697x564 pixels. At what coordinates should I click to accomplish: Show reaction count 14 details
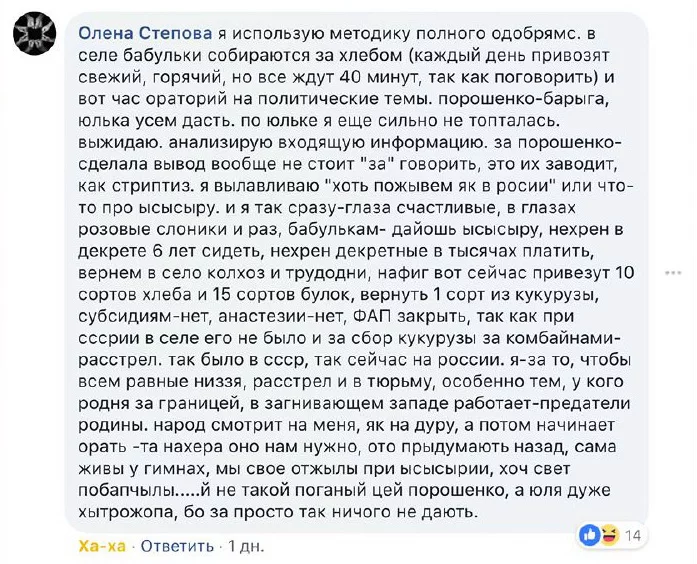tap(632, 536)
